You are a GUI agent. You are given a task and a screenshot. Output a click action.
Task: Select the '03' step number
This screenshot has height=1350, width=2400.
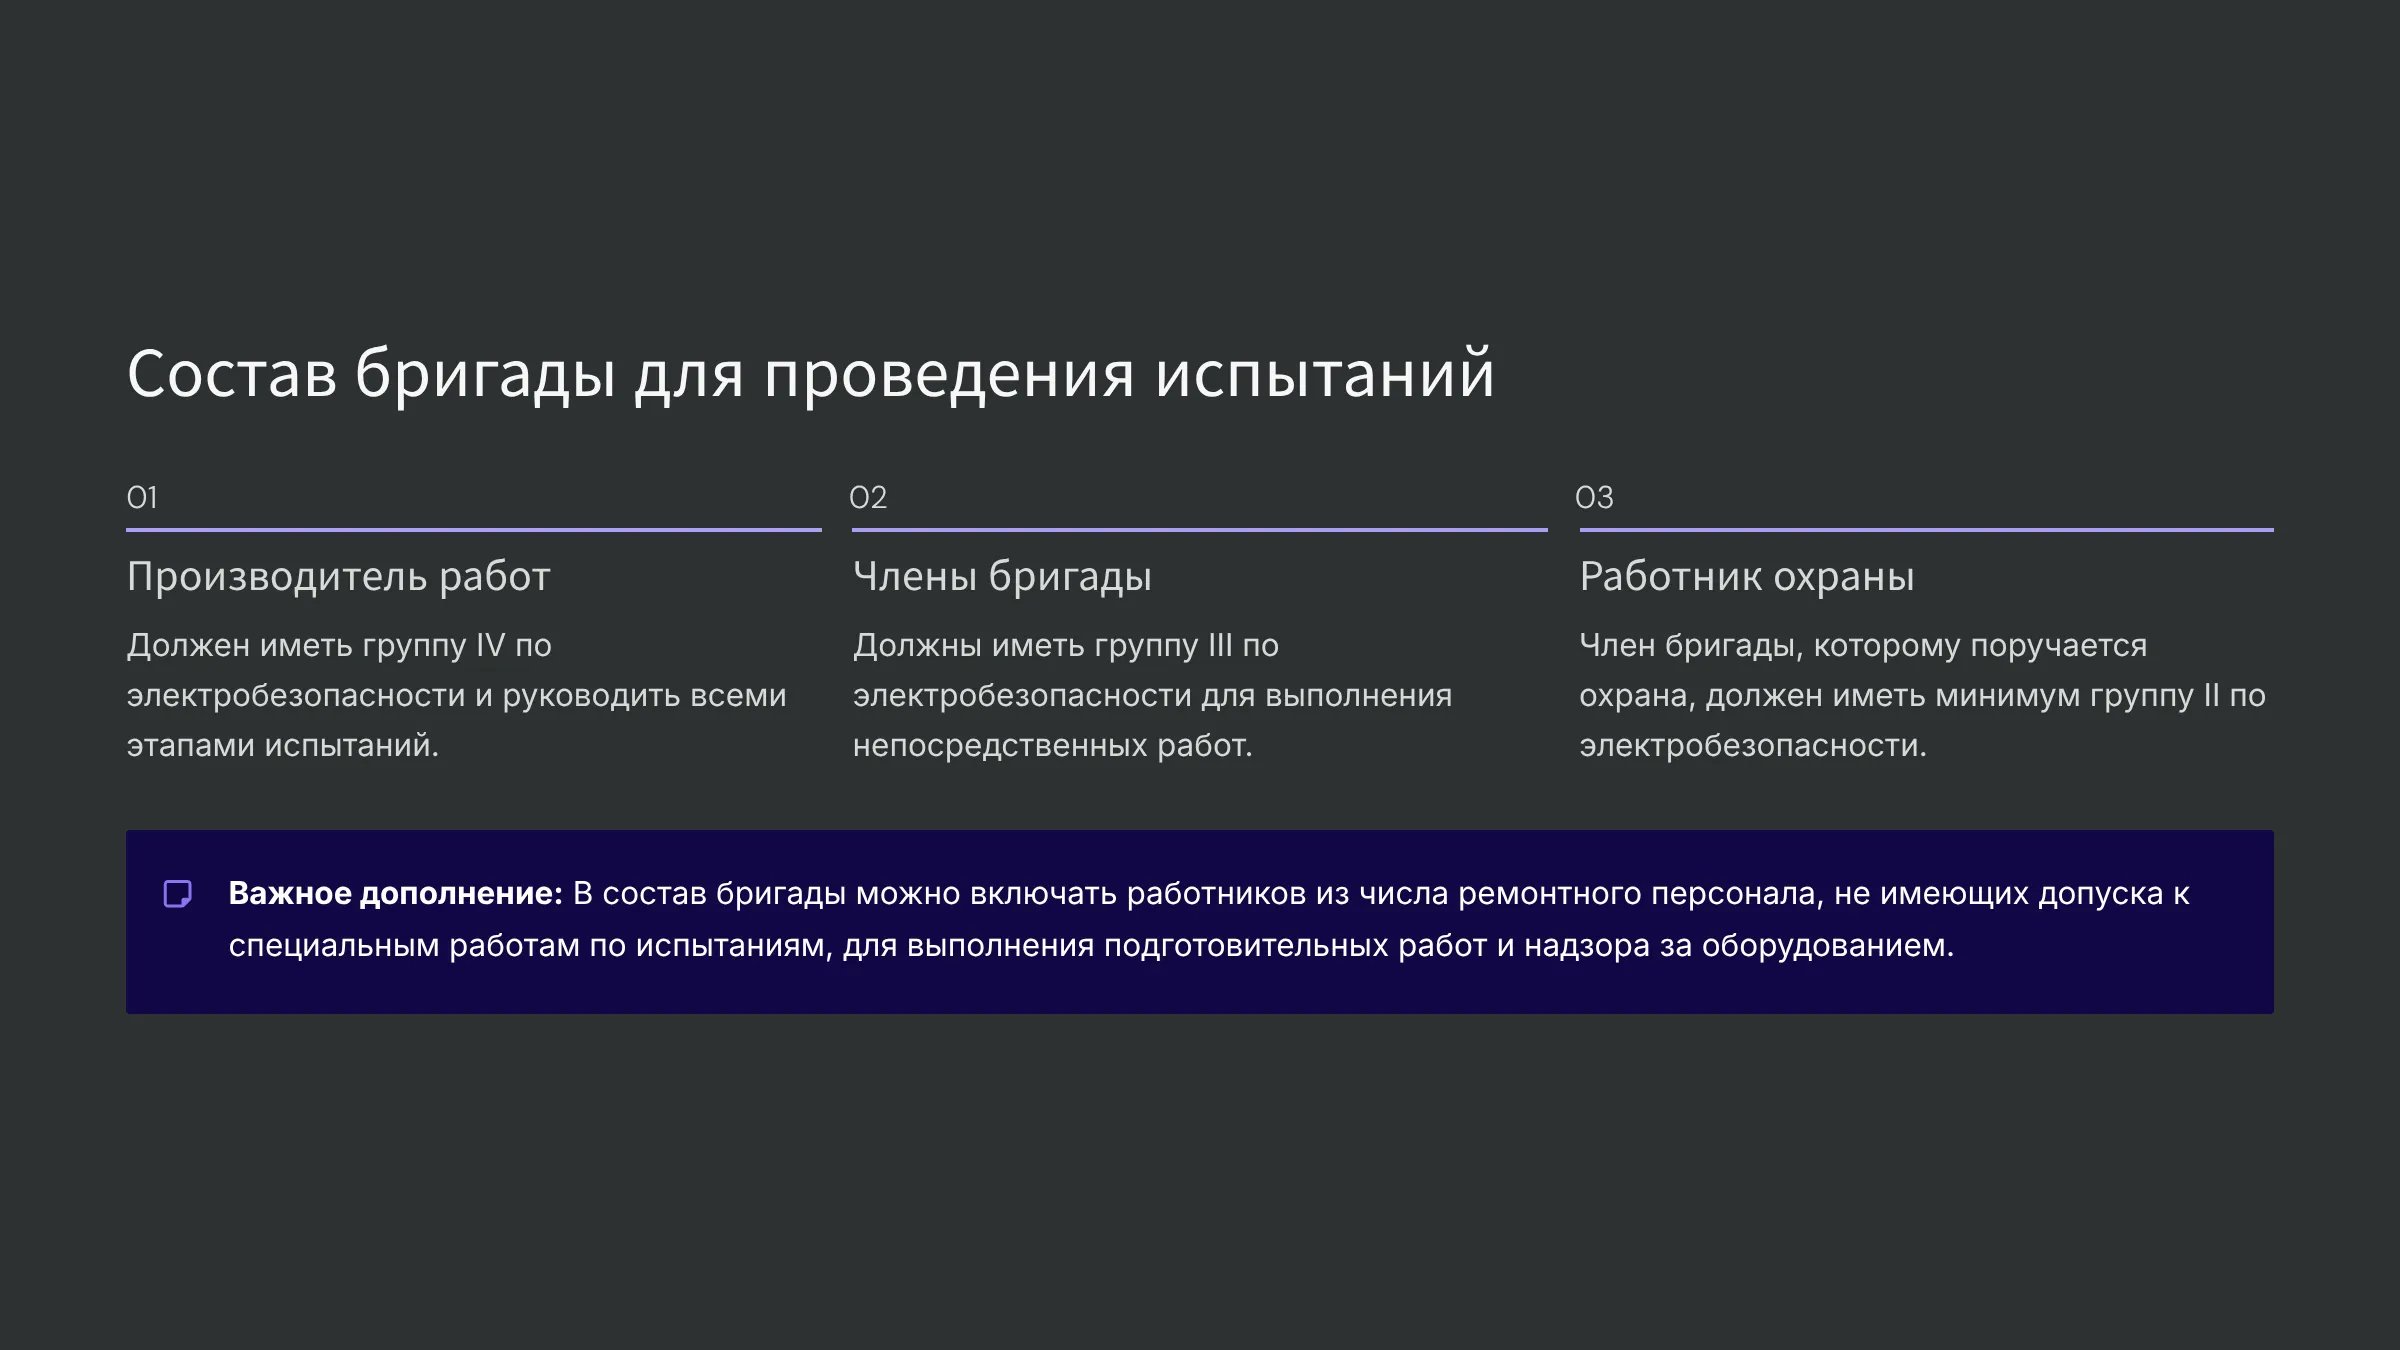tap(1594, 497)
